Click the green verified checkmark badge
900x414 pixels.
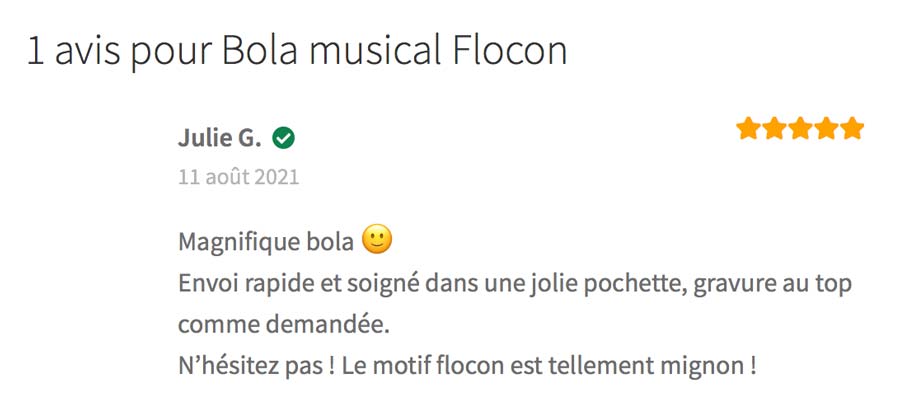284,138
